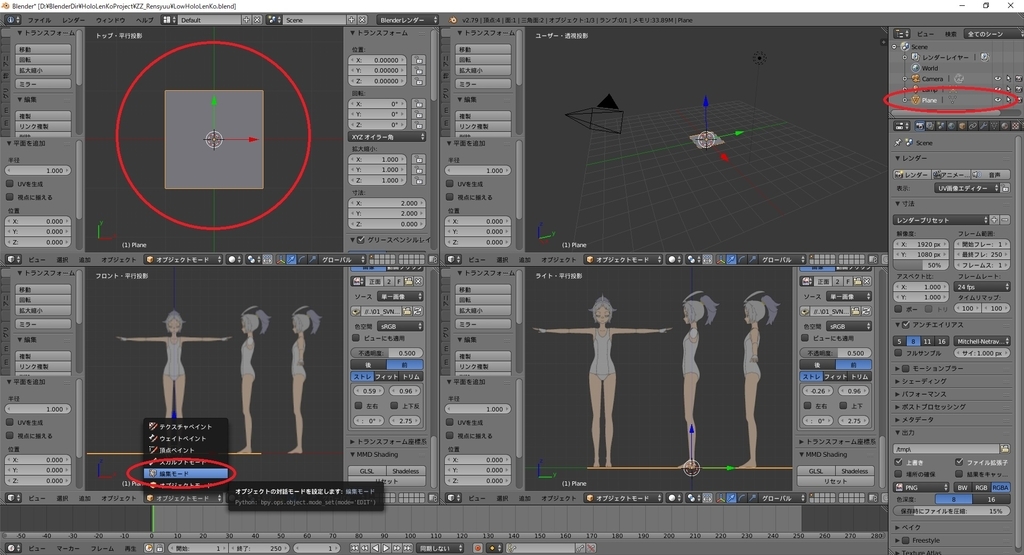
Task: Open the Render tab in the properties editor
Action: (x=920, y=125)
